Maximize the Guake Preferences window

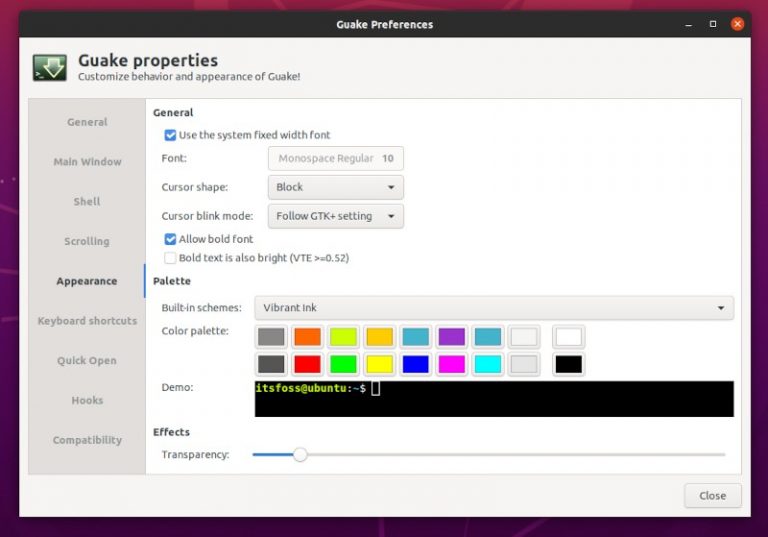coord(713,23)
